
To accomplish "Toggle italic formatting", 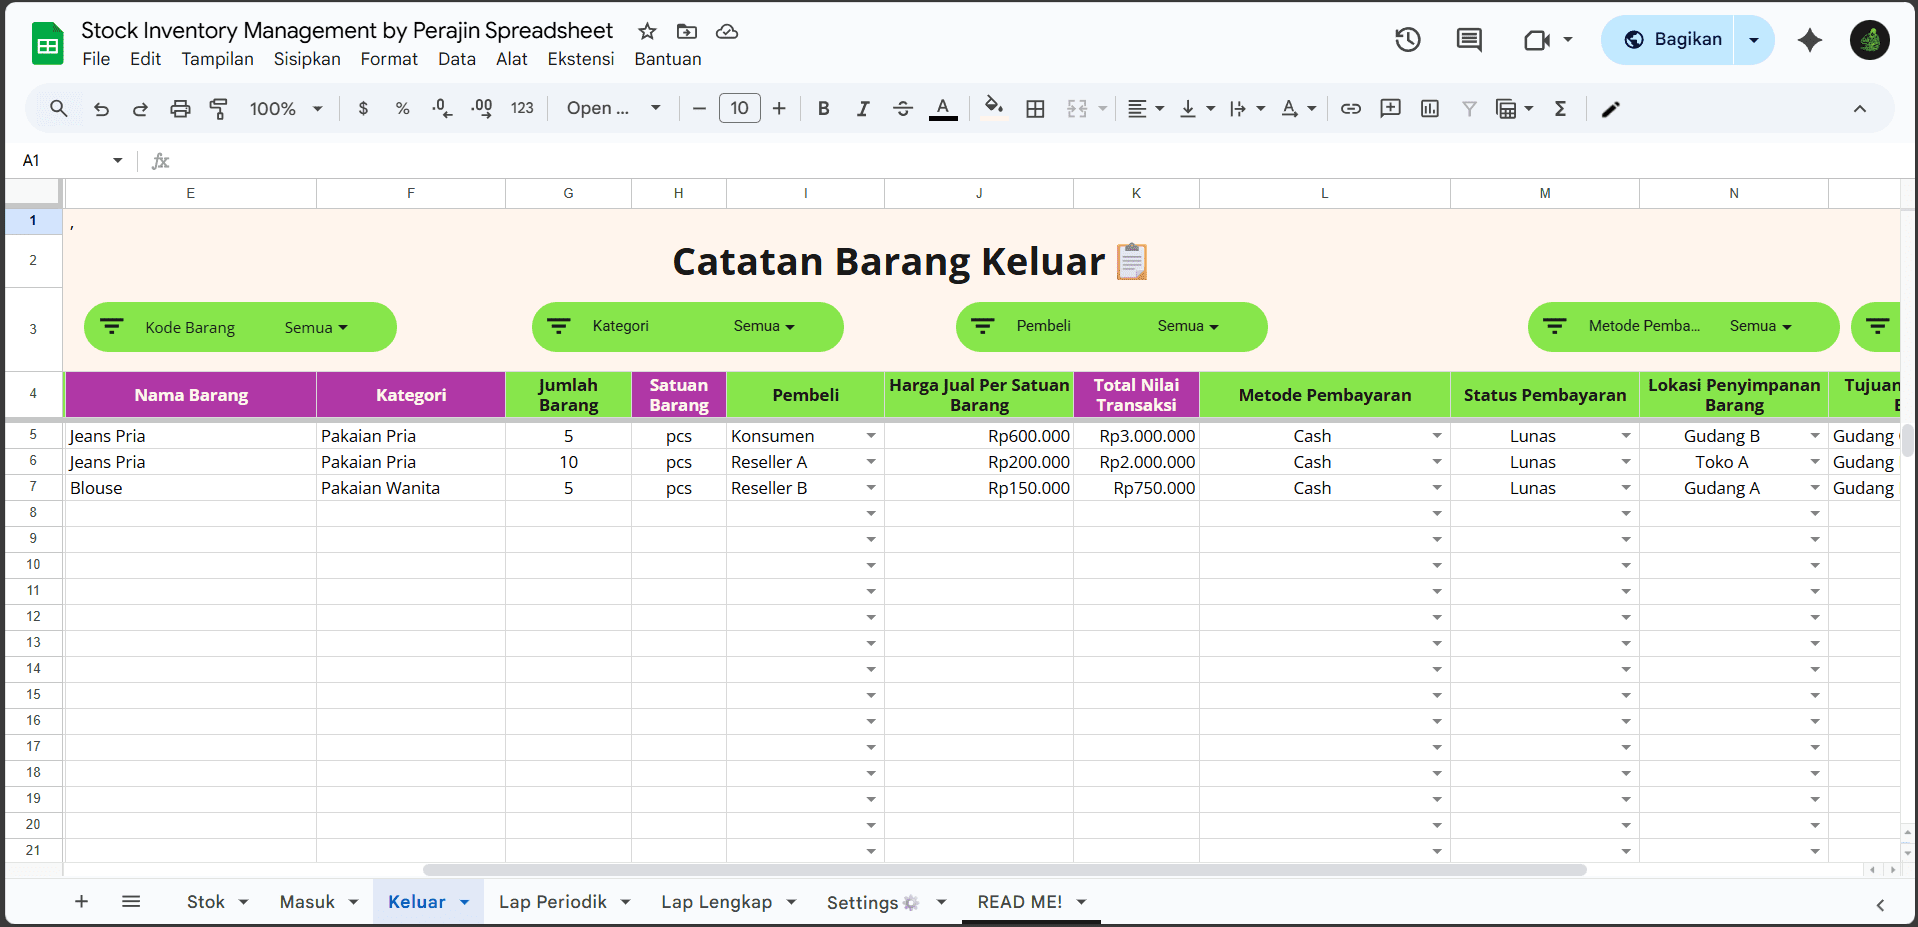I will (863, 108).
